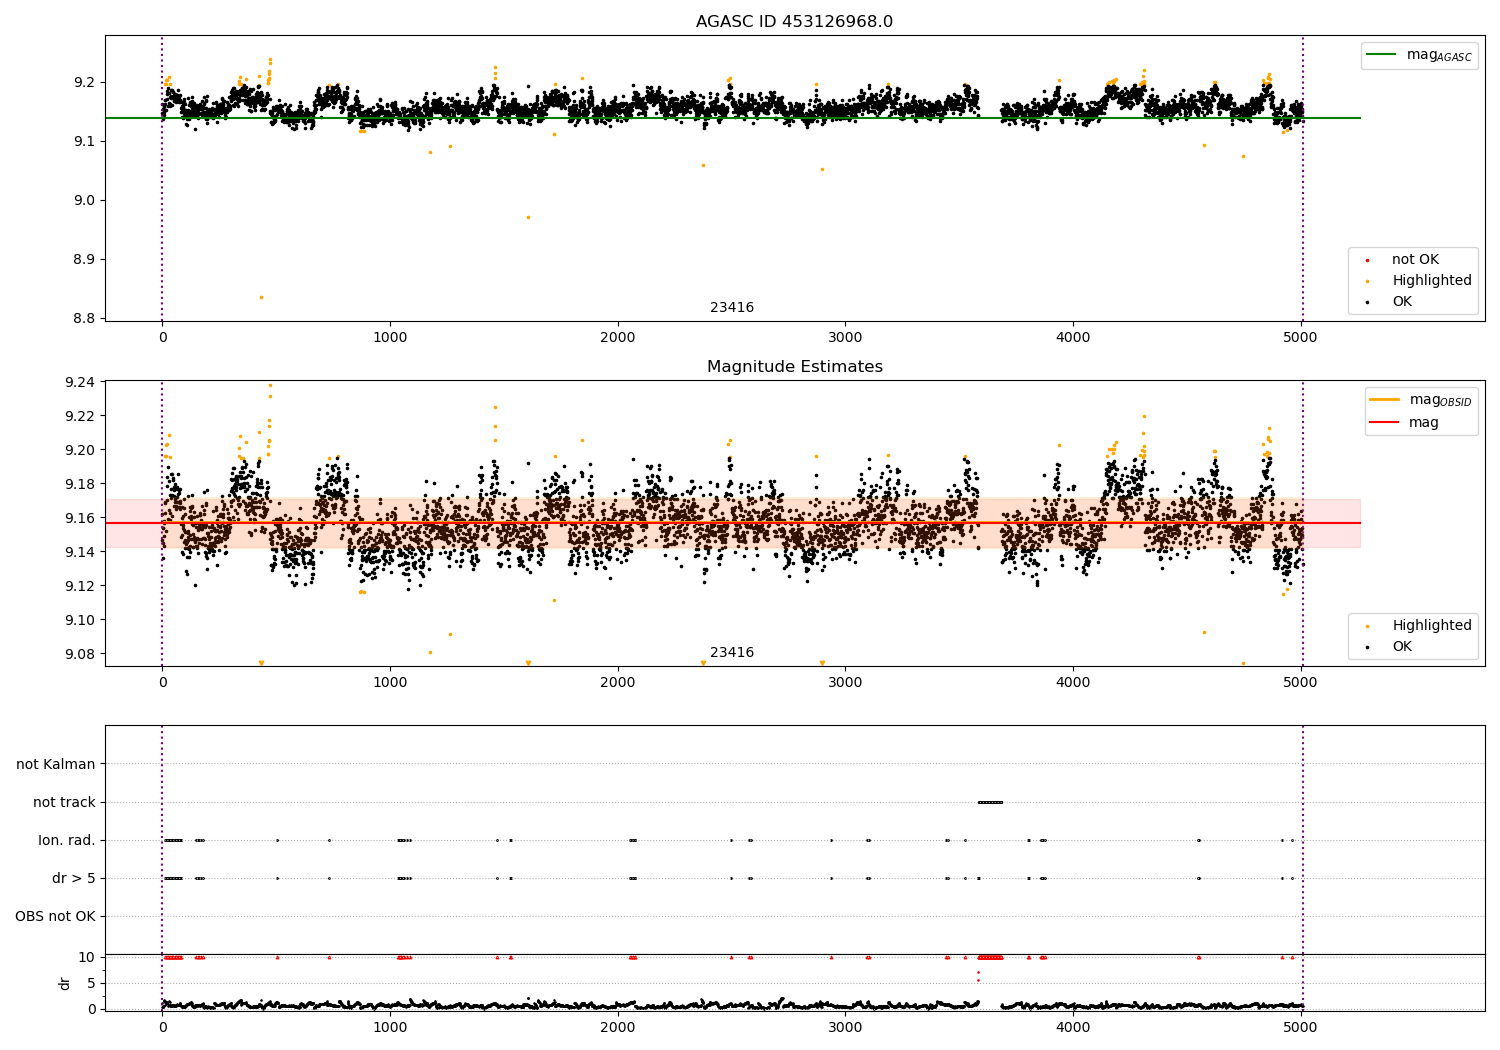Click the '23416' label in Magnitude Estimates plot
The height and width of the screenshot is (1050, 1500).
[732, 653]
